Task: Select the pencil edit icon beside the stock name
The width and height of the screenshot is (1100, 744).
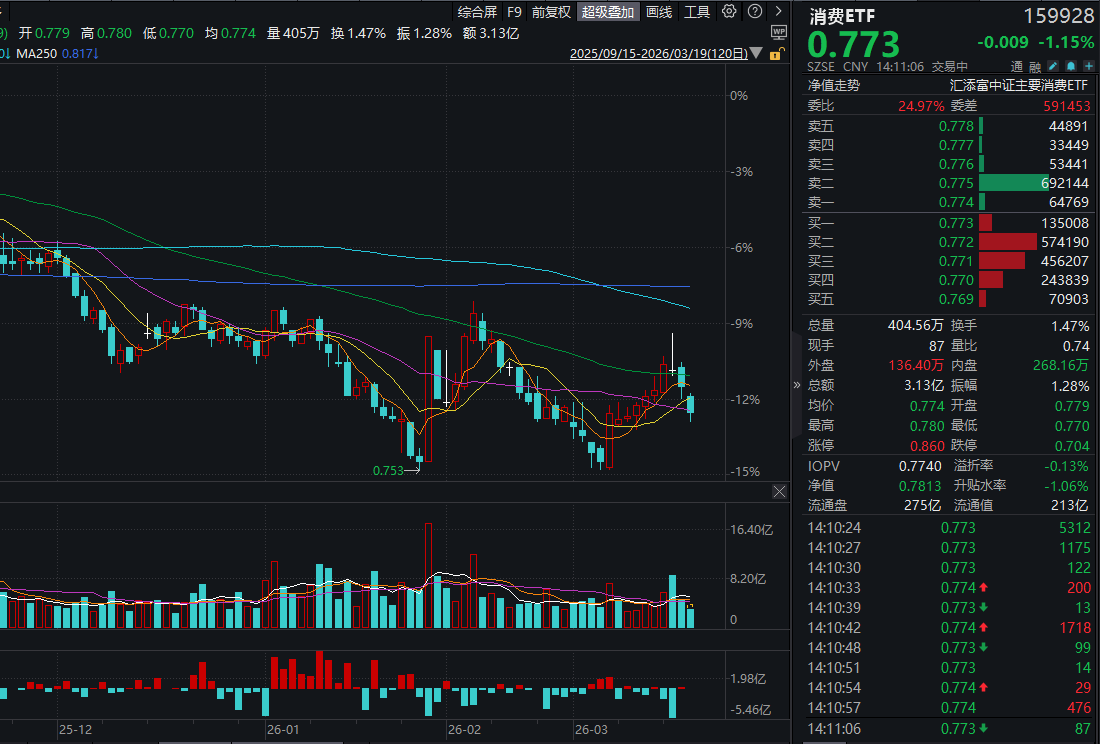Action: [x=1053, y=66]
